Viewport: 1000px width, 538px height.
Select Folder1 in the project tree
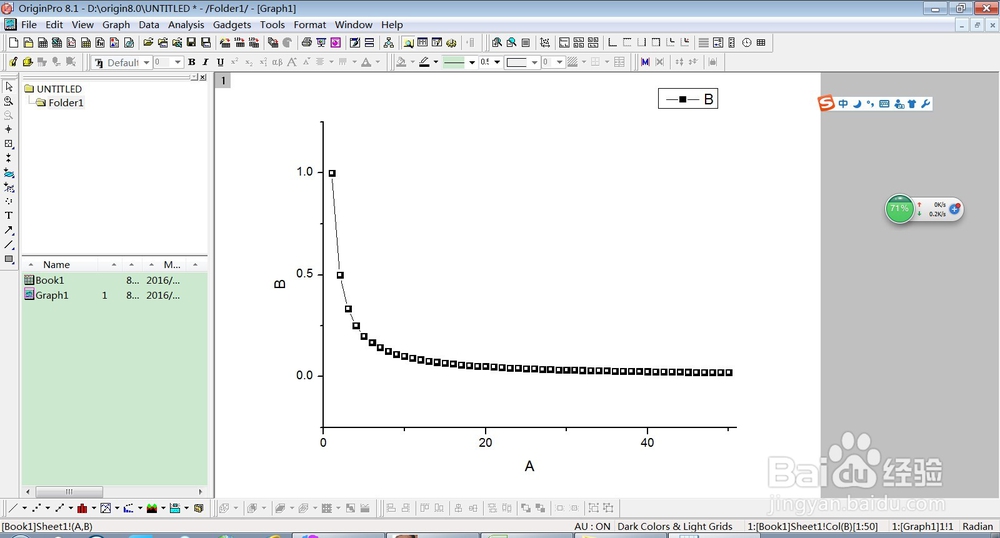pyautogui.click(x=60, y=103)
